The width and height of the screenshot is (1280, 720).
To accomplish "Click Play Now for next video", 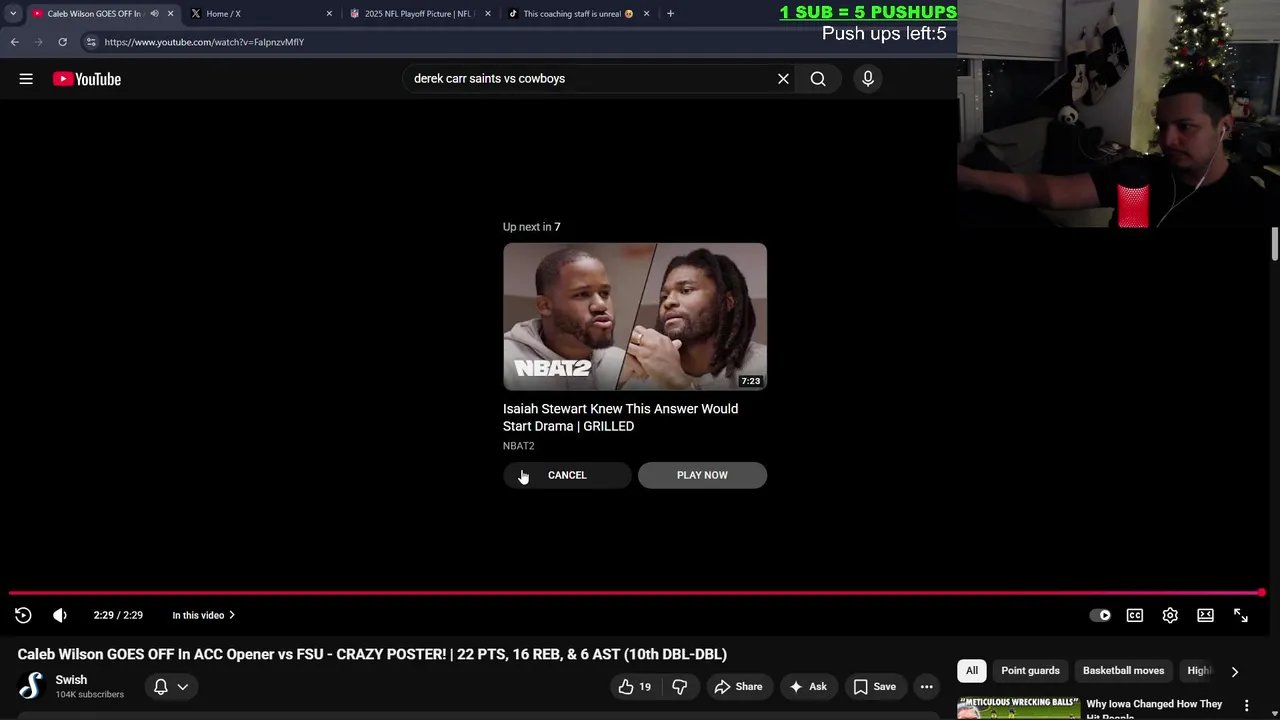I will pos(702,475).
